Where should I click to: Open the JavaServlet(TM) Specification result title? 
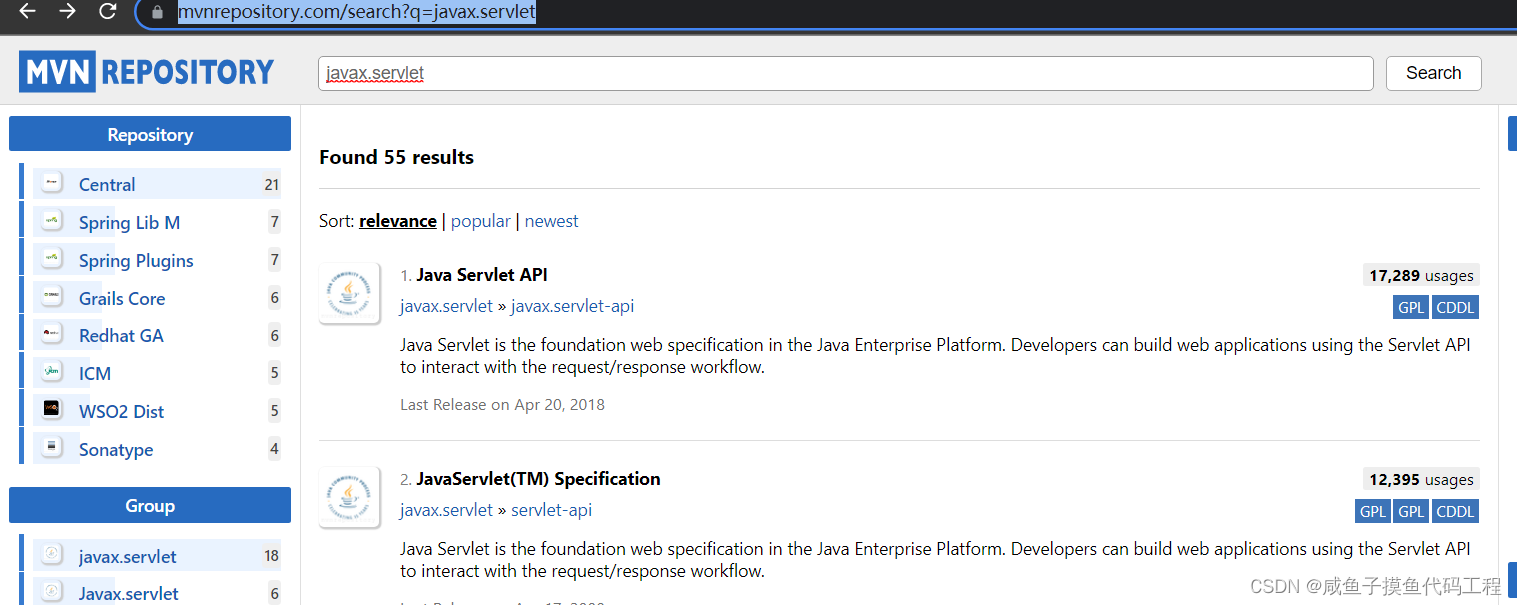(x=539, y=479)
